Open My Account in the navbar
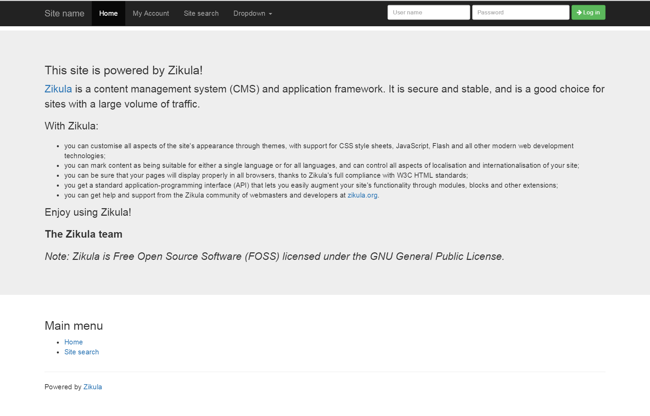Image resolution: width=650 pixels, height=416 pixels. coord(151,13)
